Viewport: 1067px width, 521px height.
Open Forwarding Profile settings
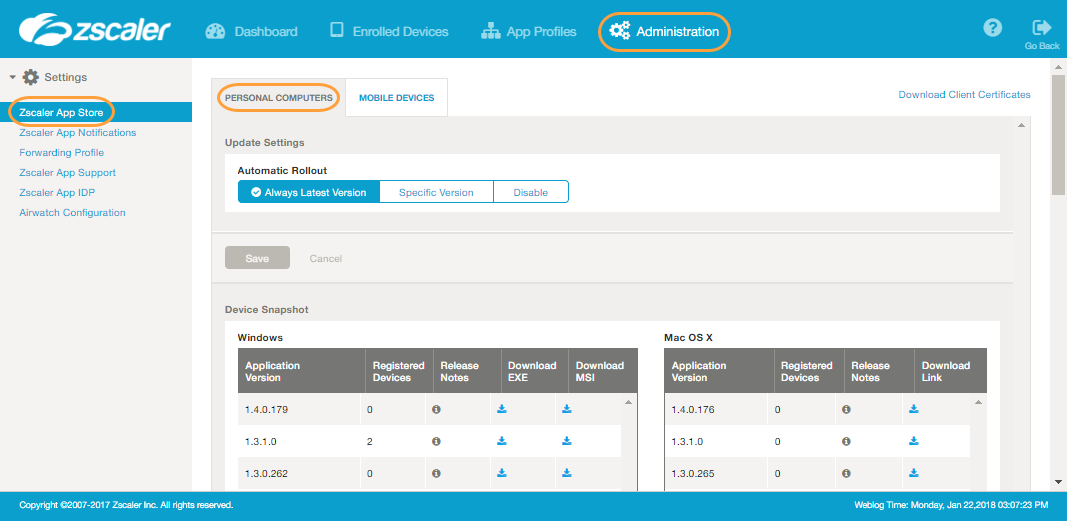click(61, 153)
